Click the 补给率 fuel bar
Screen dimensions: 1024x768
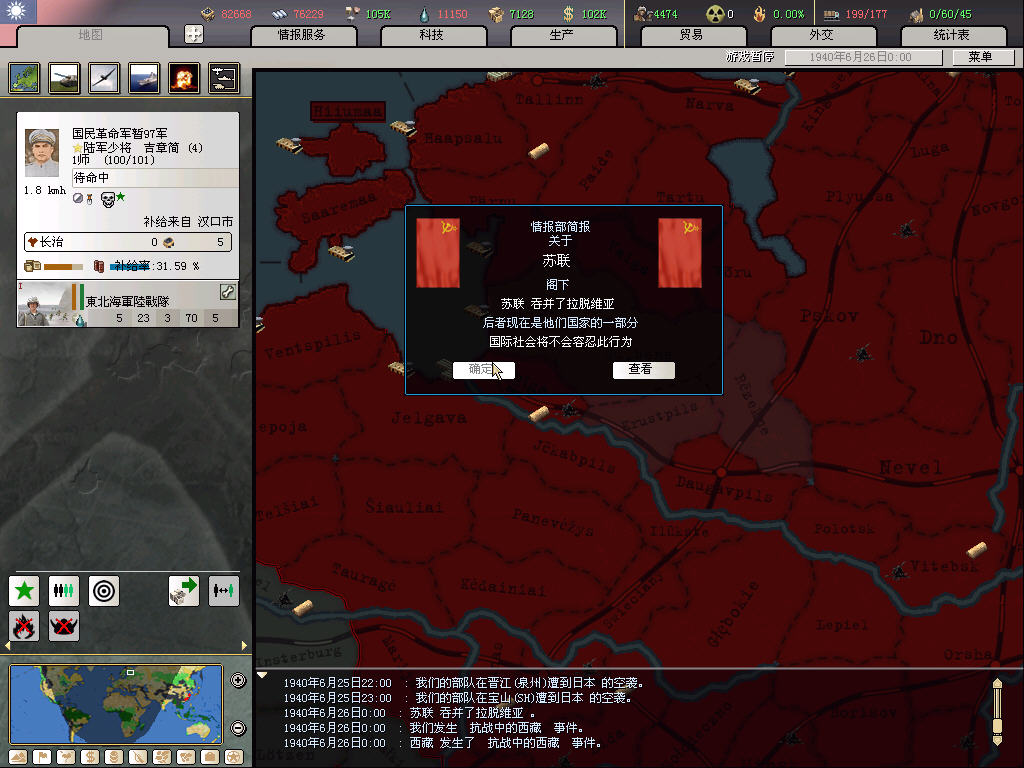[x=131, y=266]
